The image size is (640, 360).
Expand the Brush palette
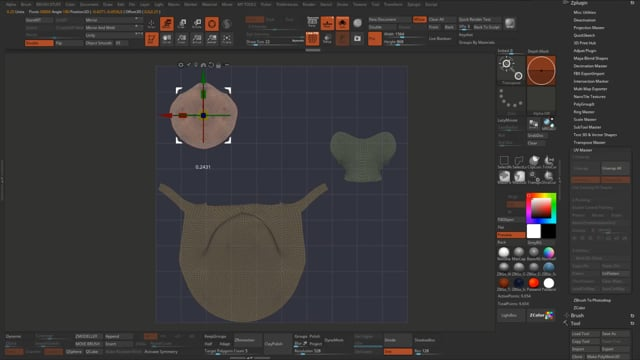pyautogui.click(x=577, y=316)
